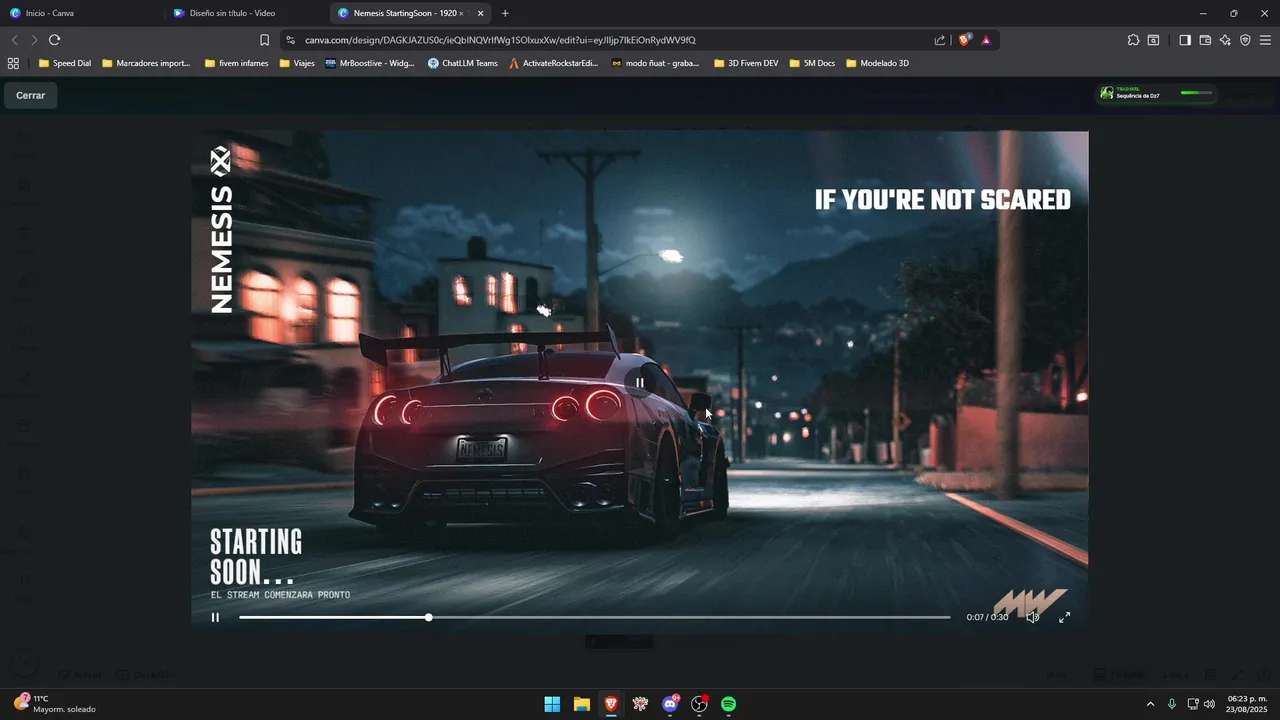Toggle the browser sidebar panel icon

1185,40
